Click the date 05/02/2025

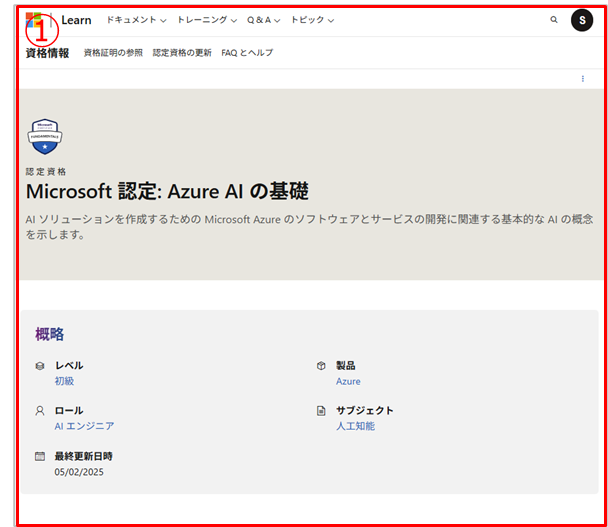point(79,472)
